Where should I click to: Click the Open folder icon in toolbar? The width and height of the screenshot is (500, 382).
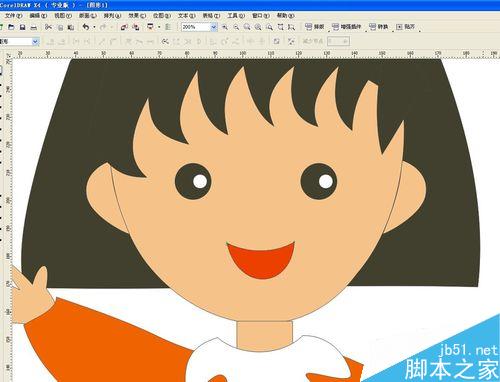tap(11, 27)
